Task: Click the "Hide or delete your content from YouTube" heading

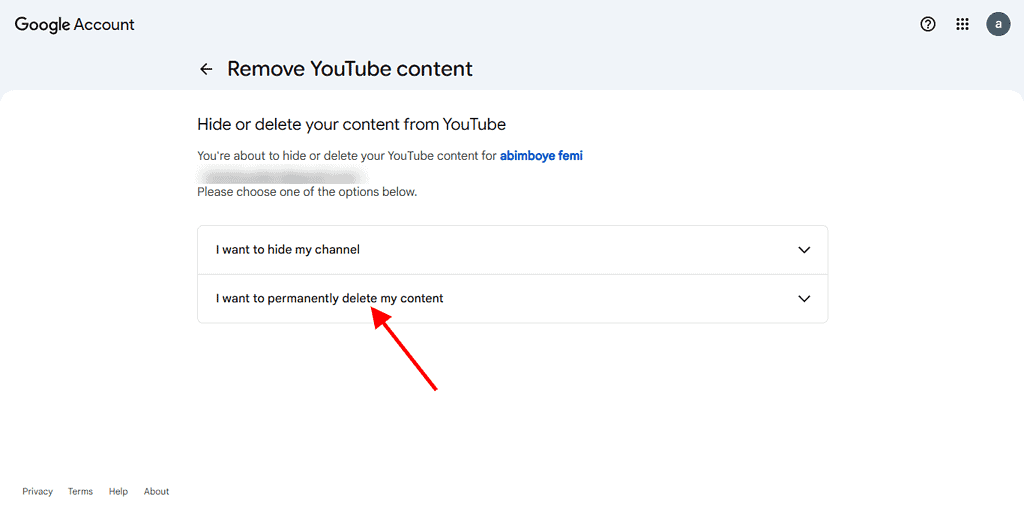Action: [351, 123]
